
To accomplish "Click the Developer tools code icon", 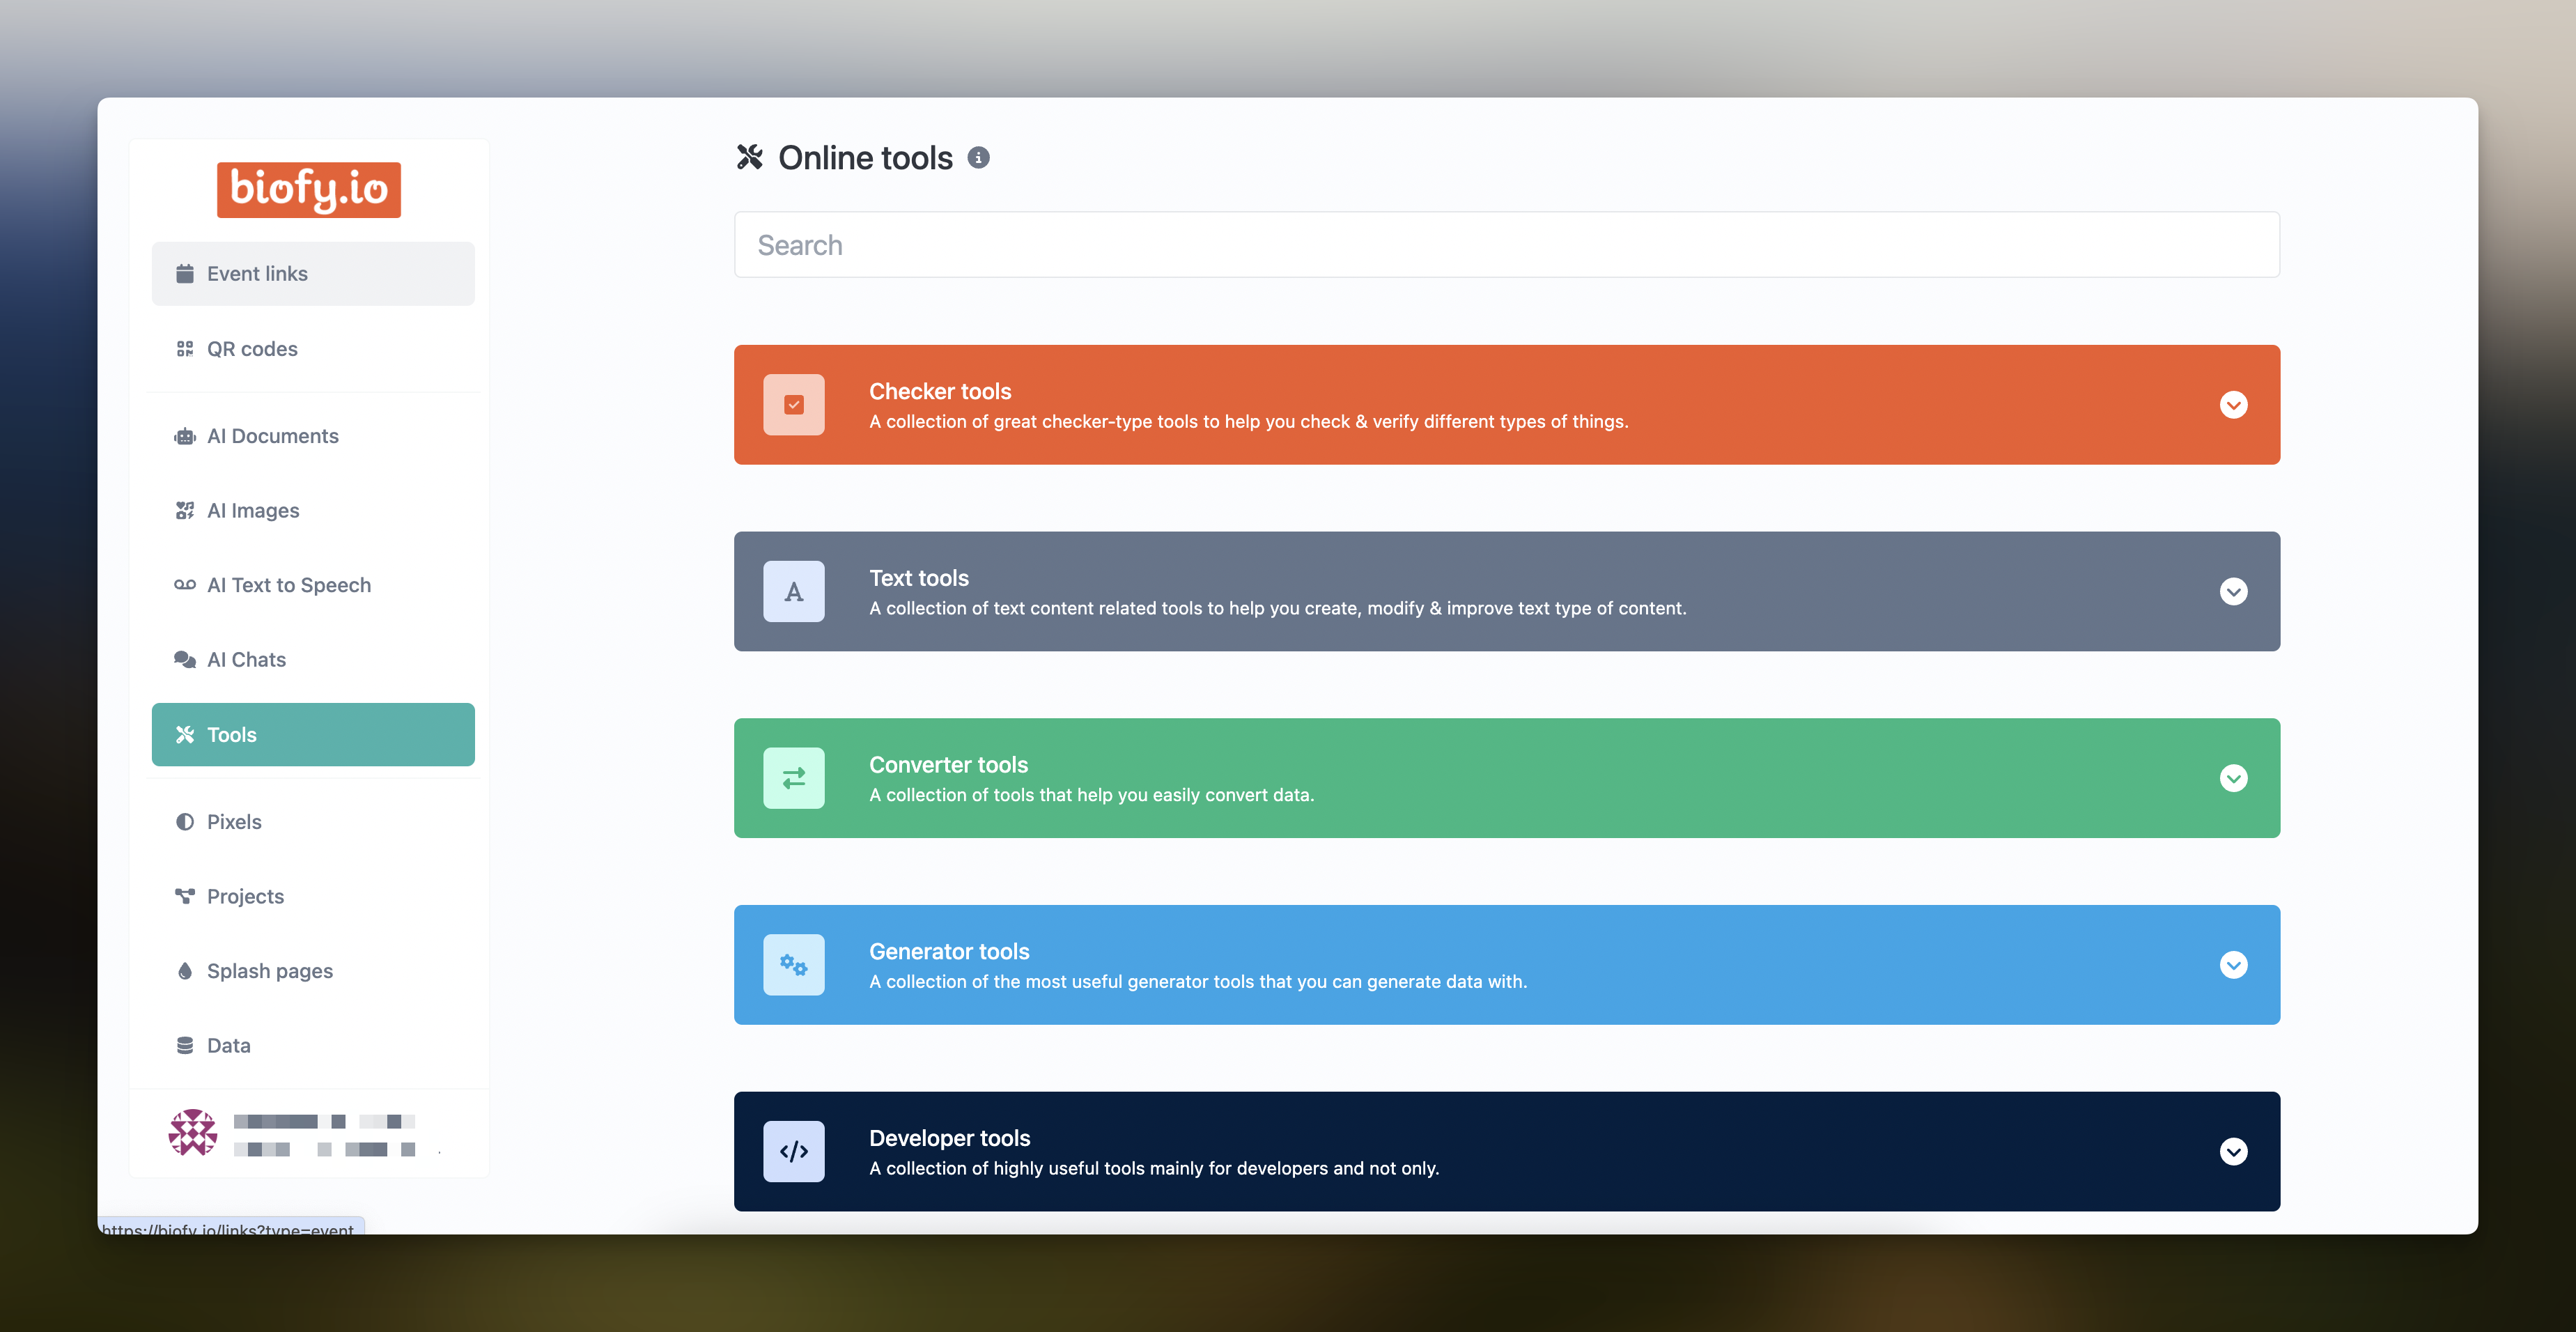I will tap(793, 1151).
